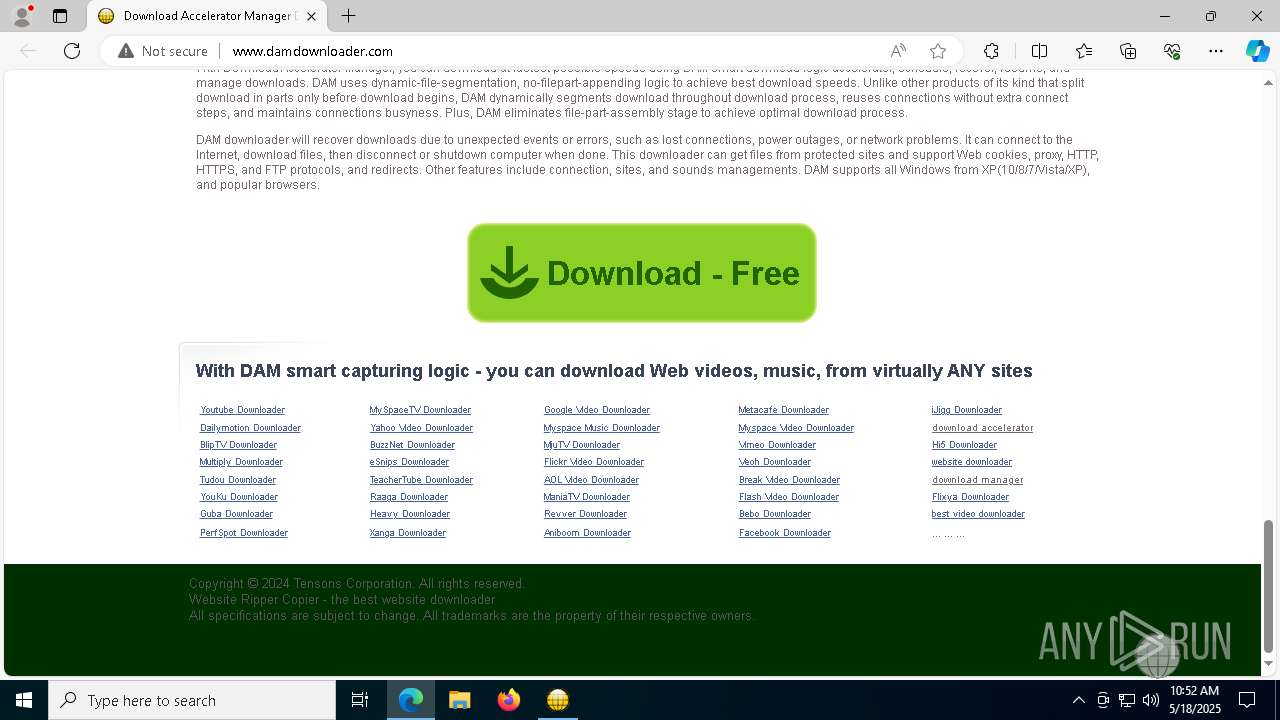Open the Aniboom Downloader link
The image size is (1280, 720).
pos(587,533)
